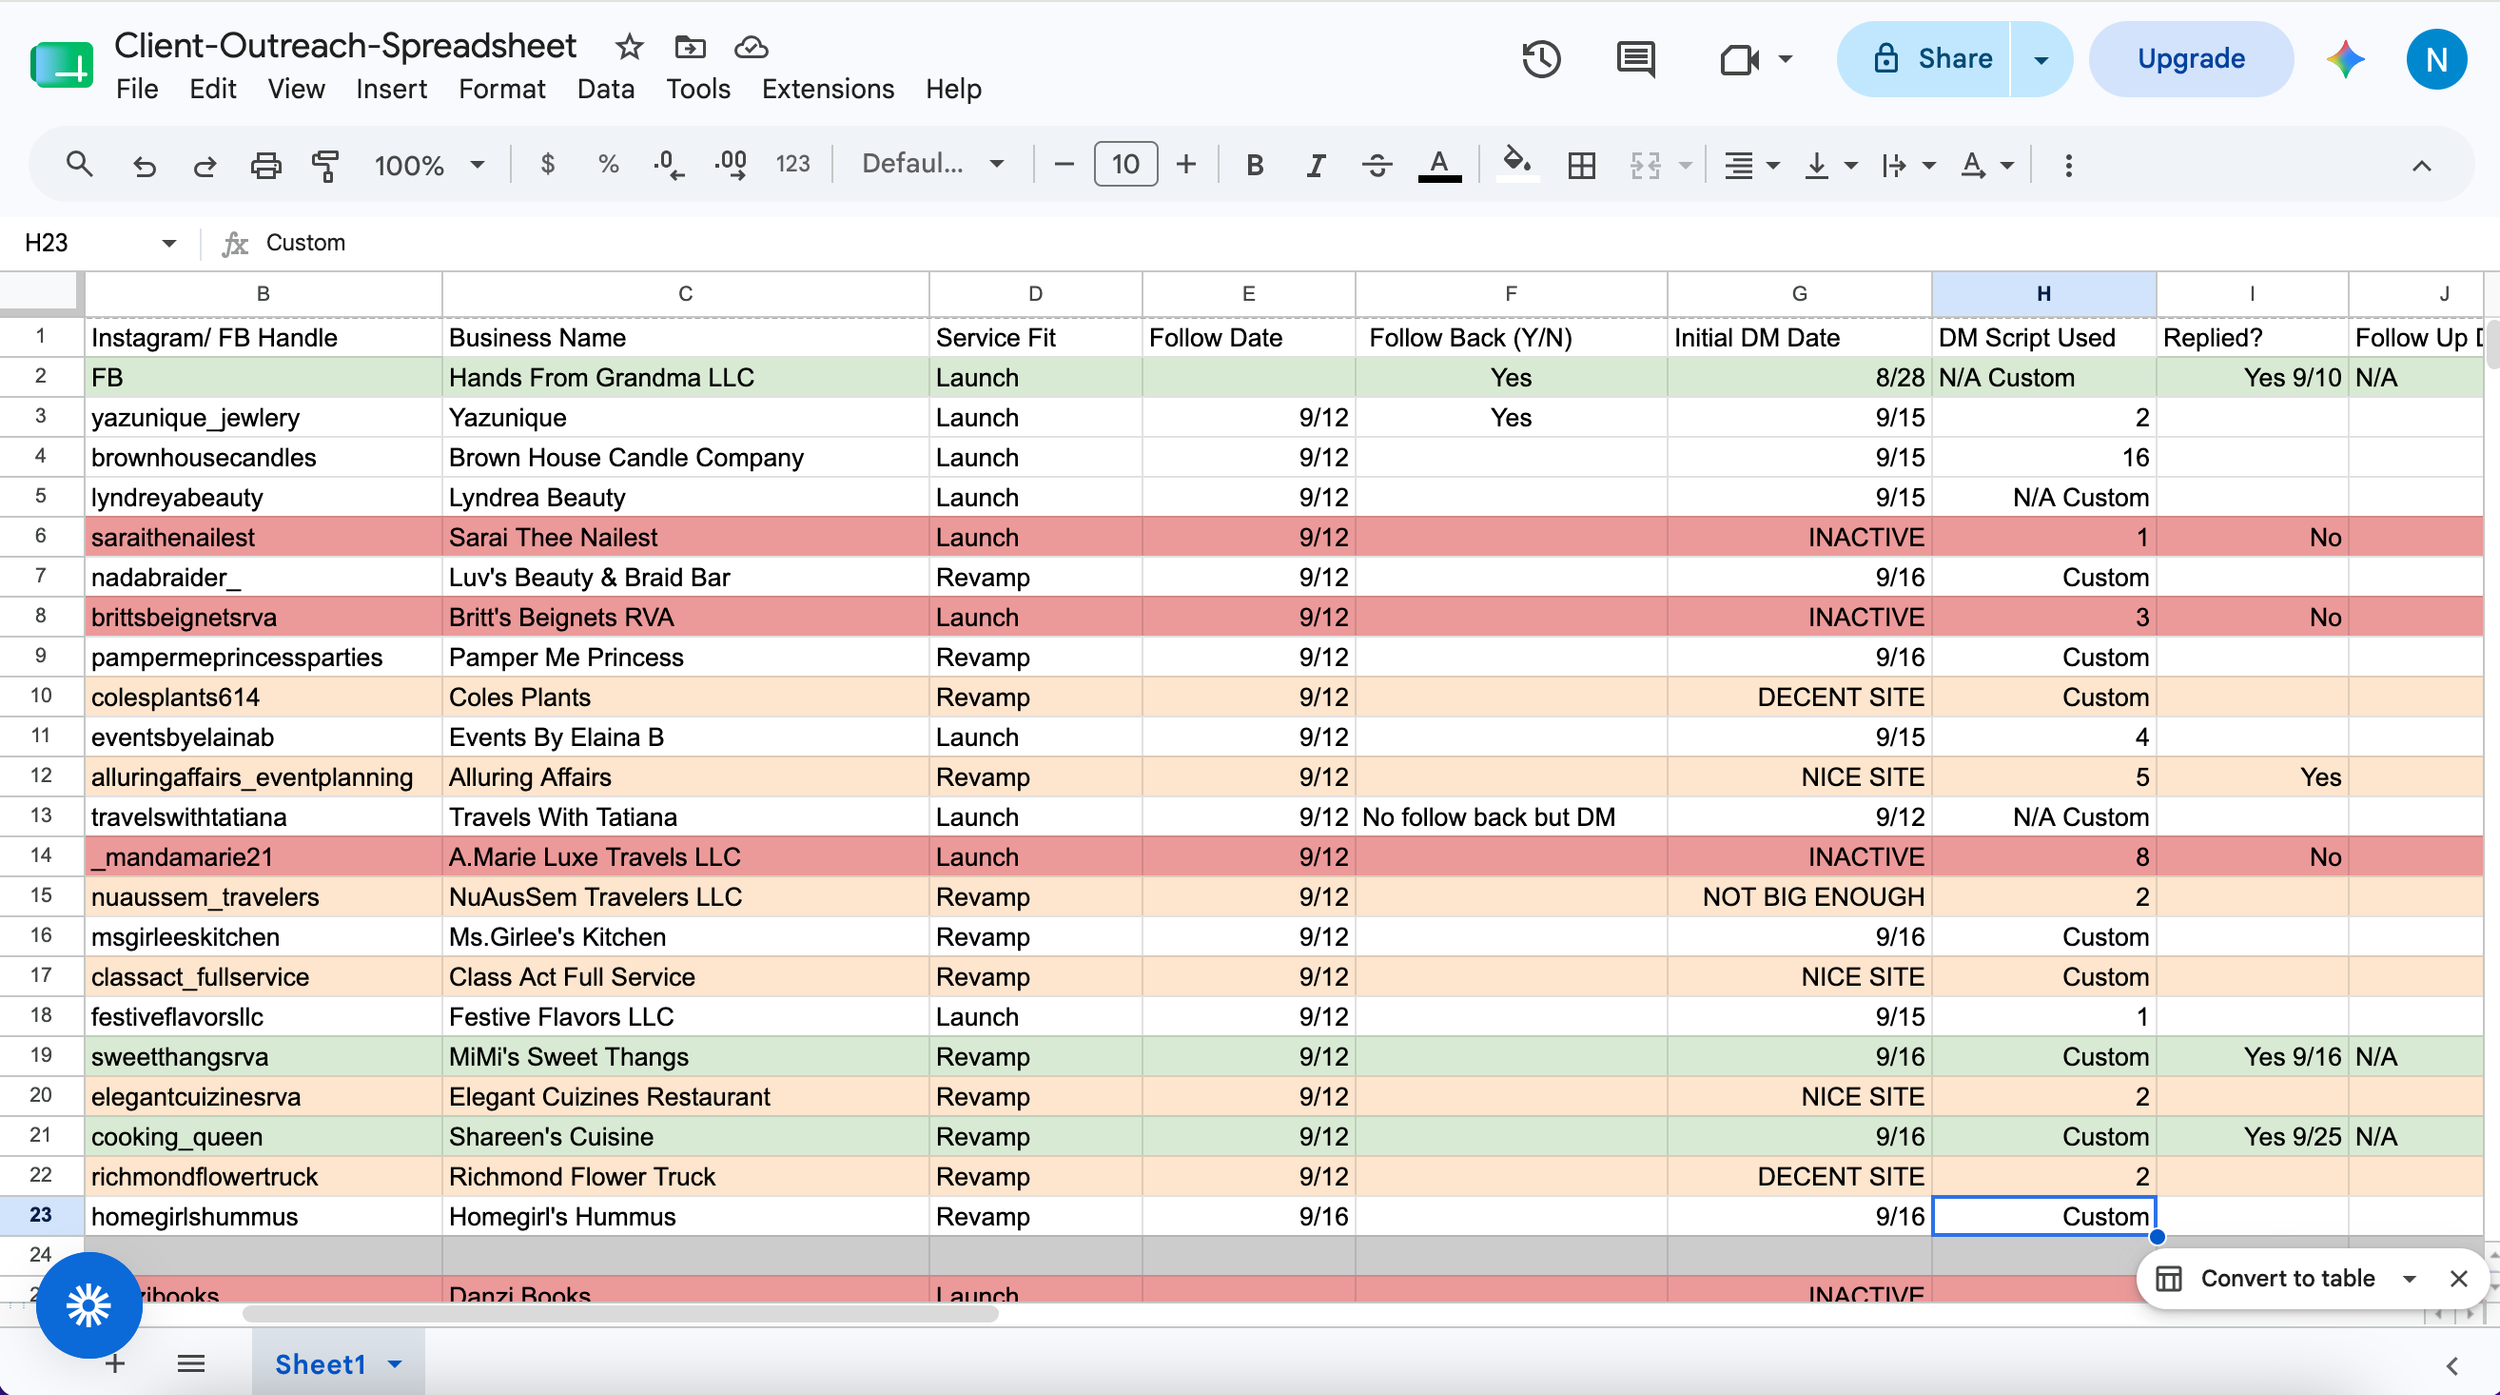
Task: Click Convert to table button
Action: [x=2266, y=1278]
